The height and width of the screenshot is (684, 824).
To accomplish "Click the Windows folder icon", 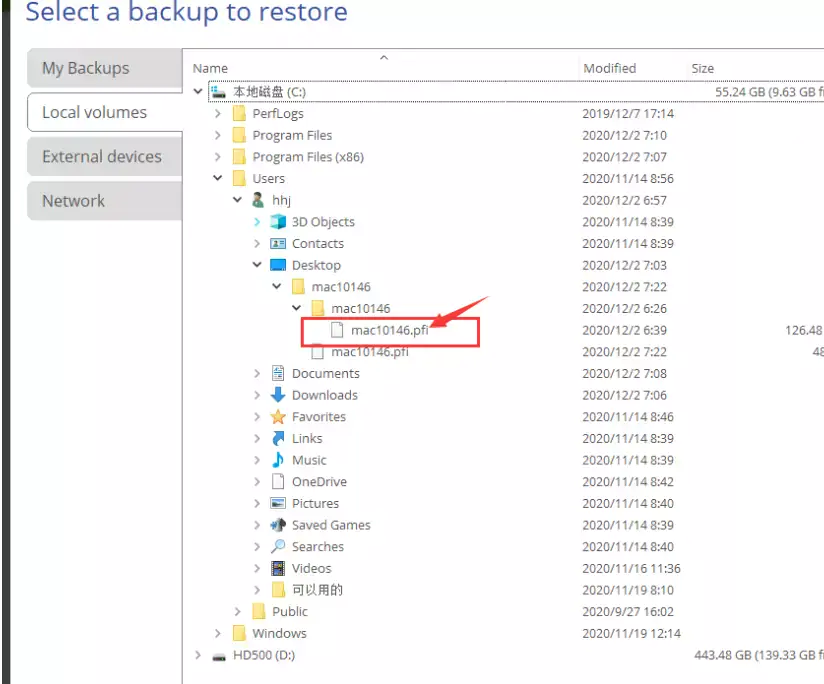I will tap(239, 633).
